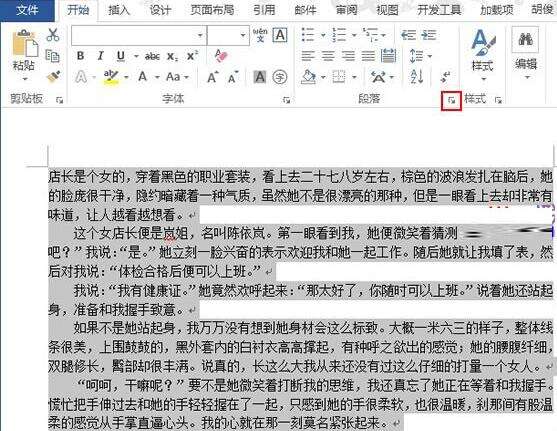Open the 文件 menu

(x=27, y=10)
